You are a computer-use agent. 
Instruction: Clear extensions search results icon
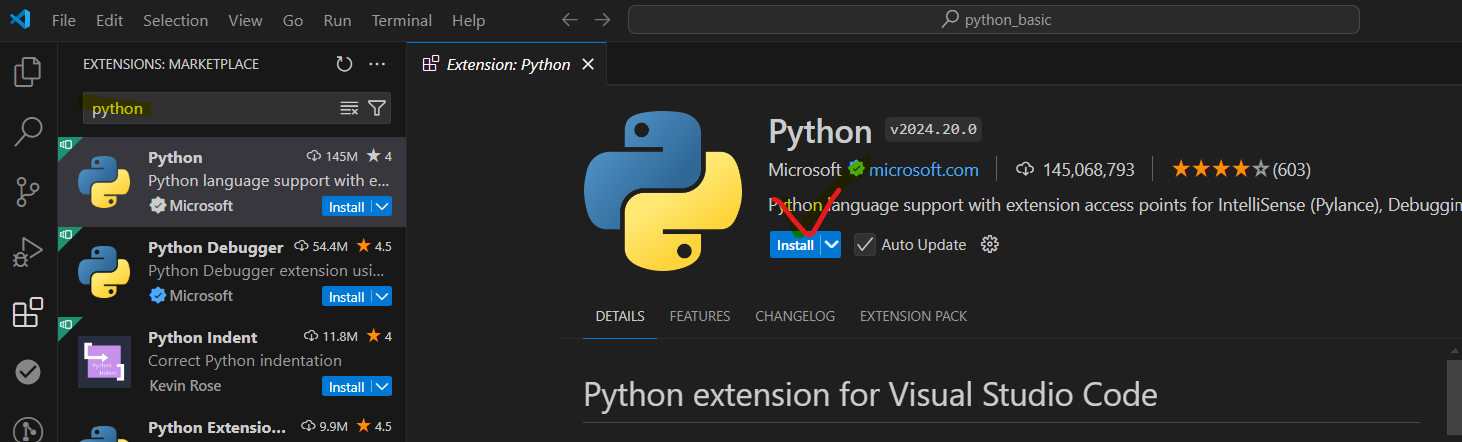click(349, 108)
